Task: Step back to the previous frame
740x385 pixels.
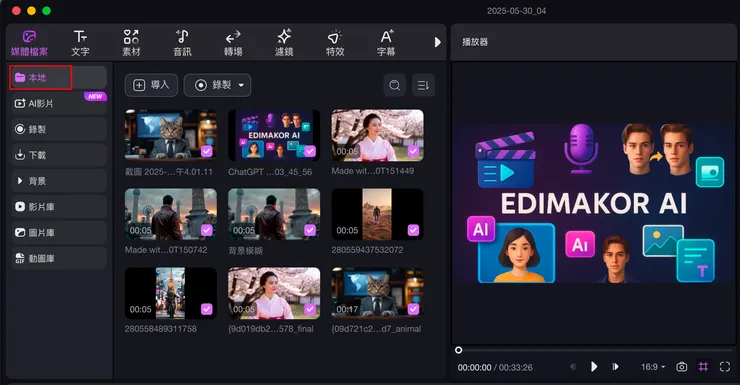Action: tap(572, 367)
